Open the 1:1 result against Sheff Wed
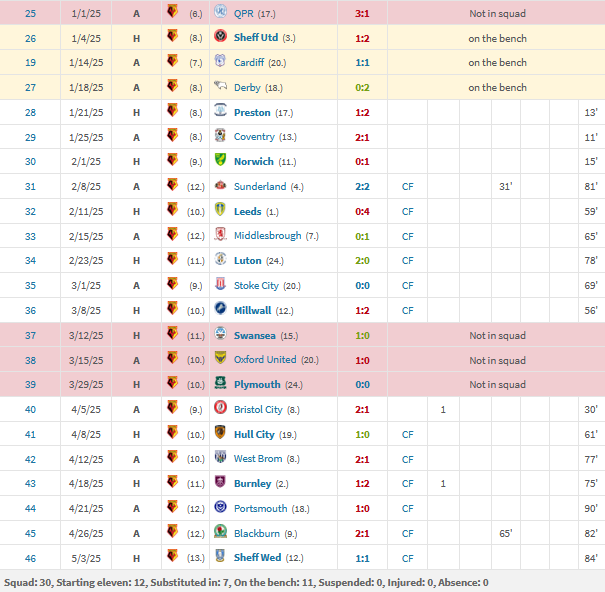The width and height of the screenshot is (605, 592). (x=362, y=558)
